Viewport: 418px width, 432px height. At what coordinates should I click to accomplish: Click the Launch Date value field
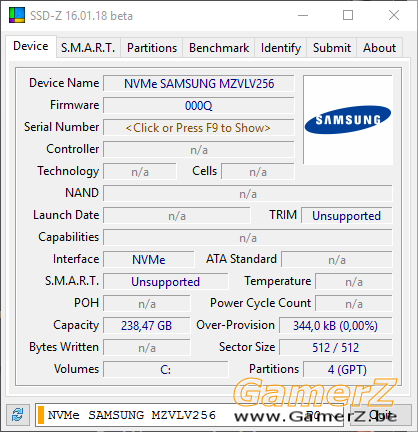coord(177,216)
